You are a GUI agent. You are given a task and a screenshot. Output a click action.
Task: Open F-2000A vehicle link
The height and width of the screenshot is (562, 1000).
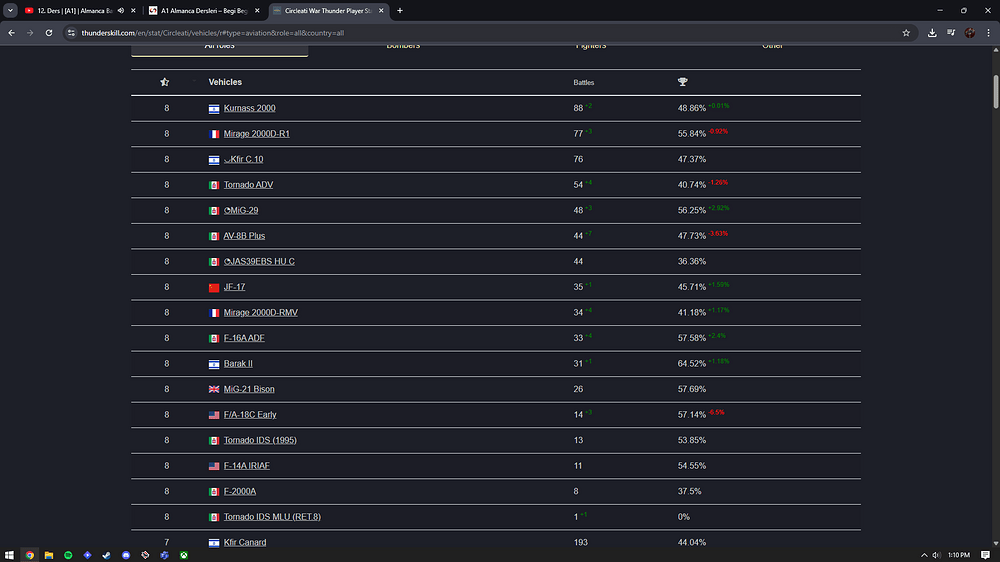click(x=240, y=491)
